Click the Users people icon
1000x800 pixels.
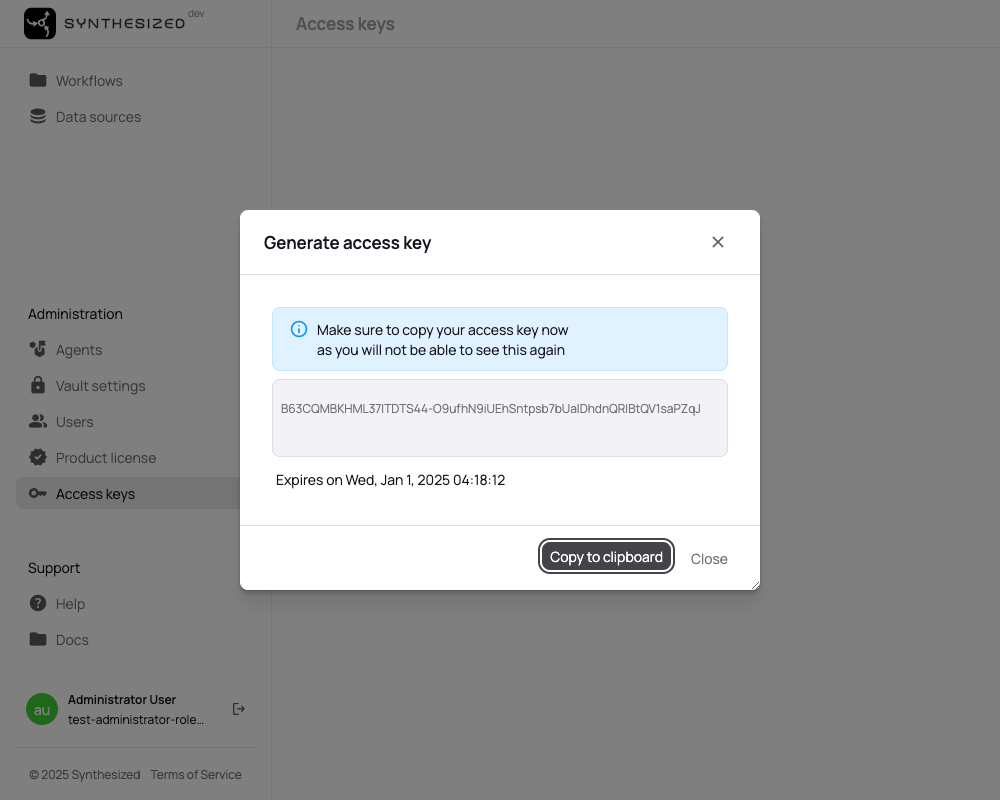[38, 421]
